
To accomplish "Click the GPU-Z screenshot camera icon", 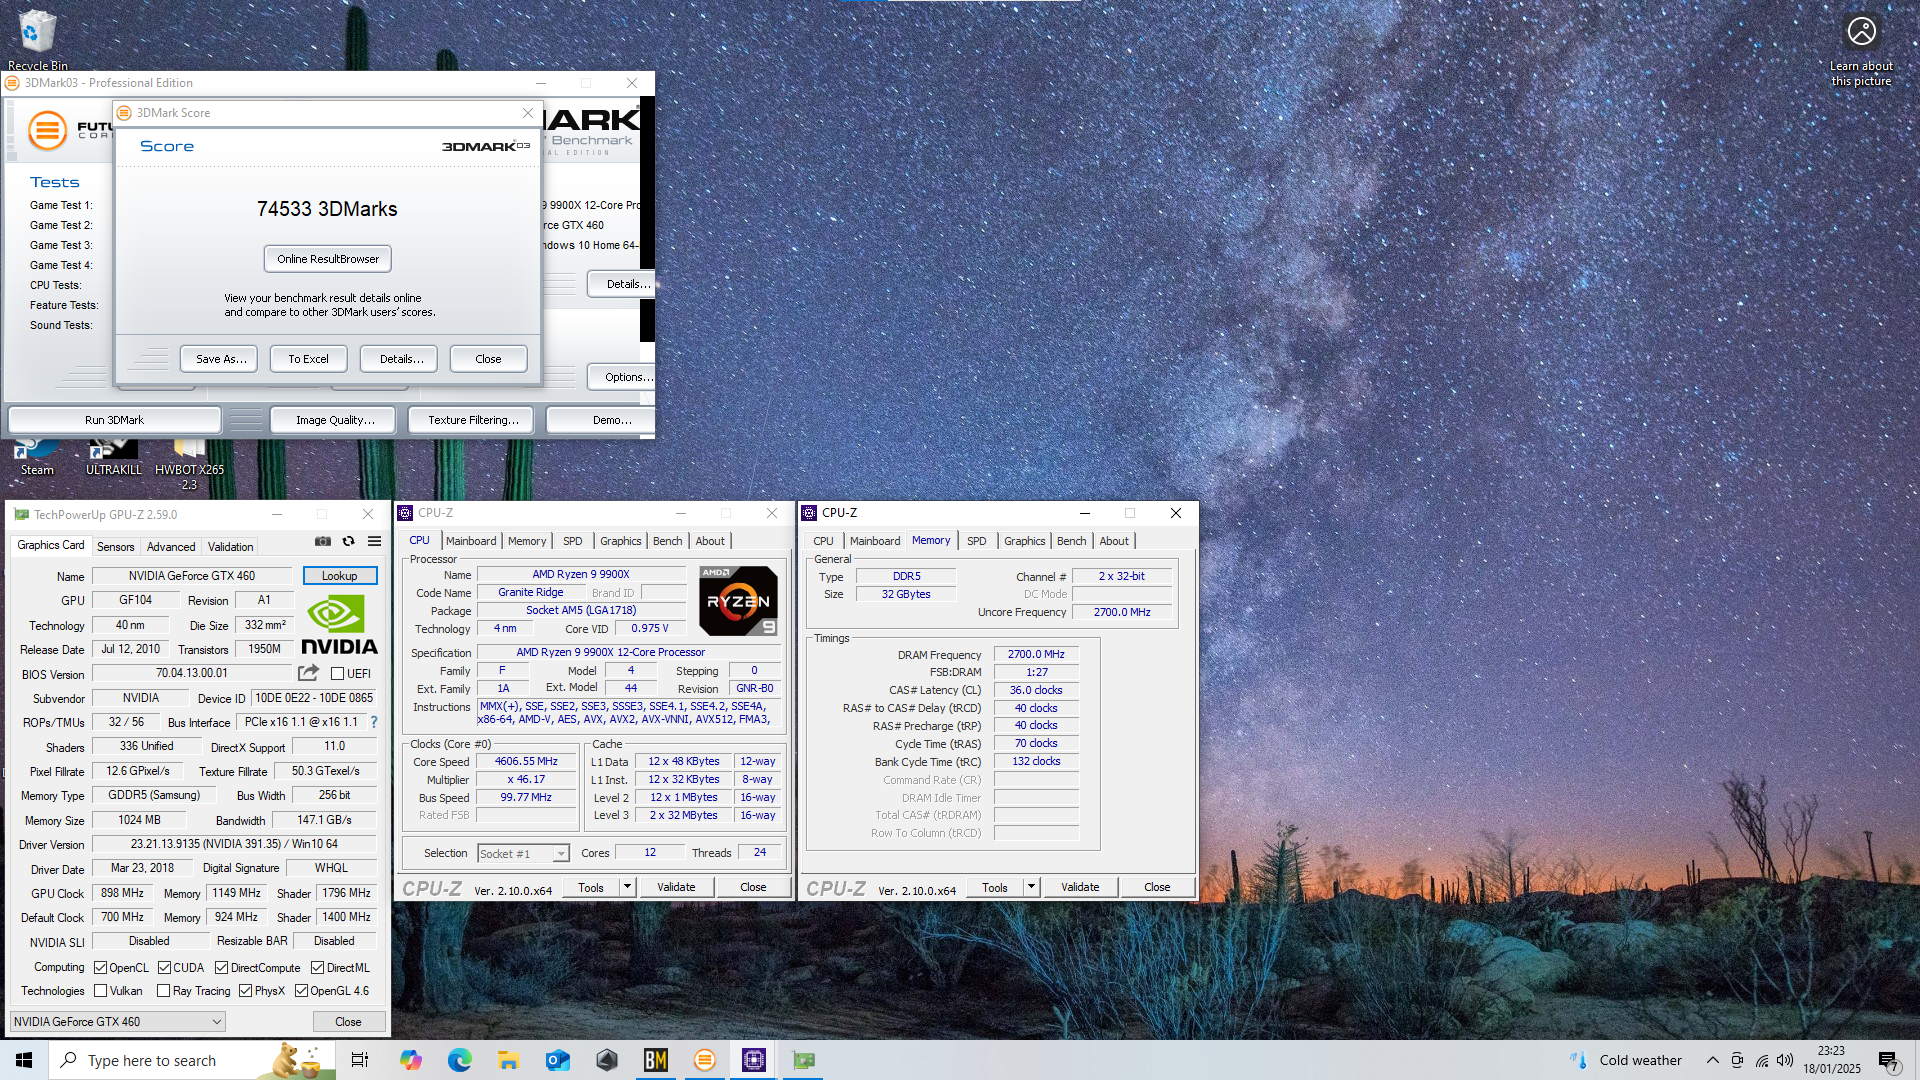I will 323,541.
